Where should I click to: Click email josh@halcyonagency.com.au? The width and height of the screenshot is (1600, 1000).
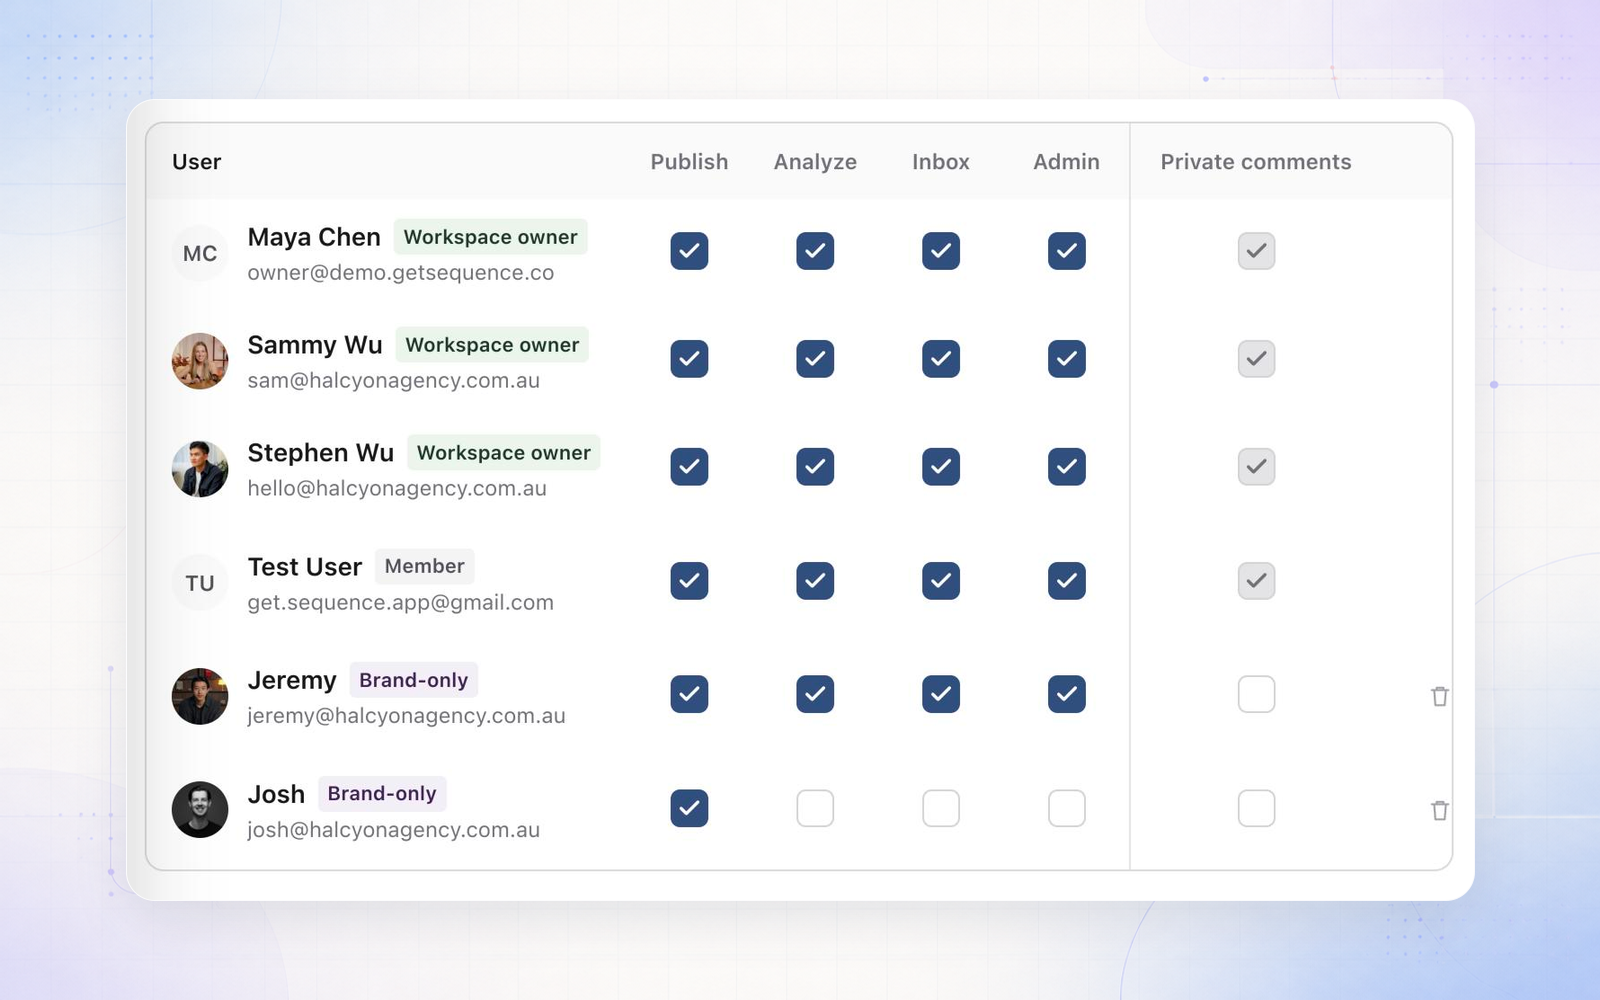(393, 830)
